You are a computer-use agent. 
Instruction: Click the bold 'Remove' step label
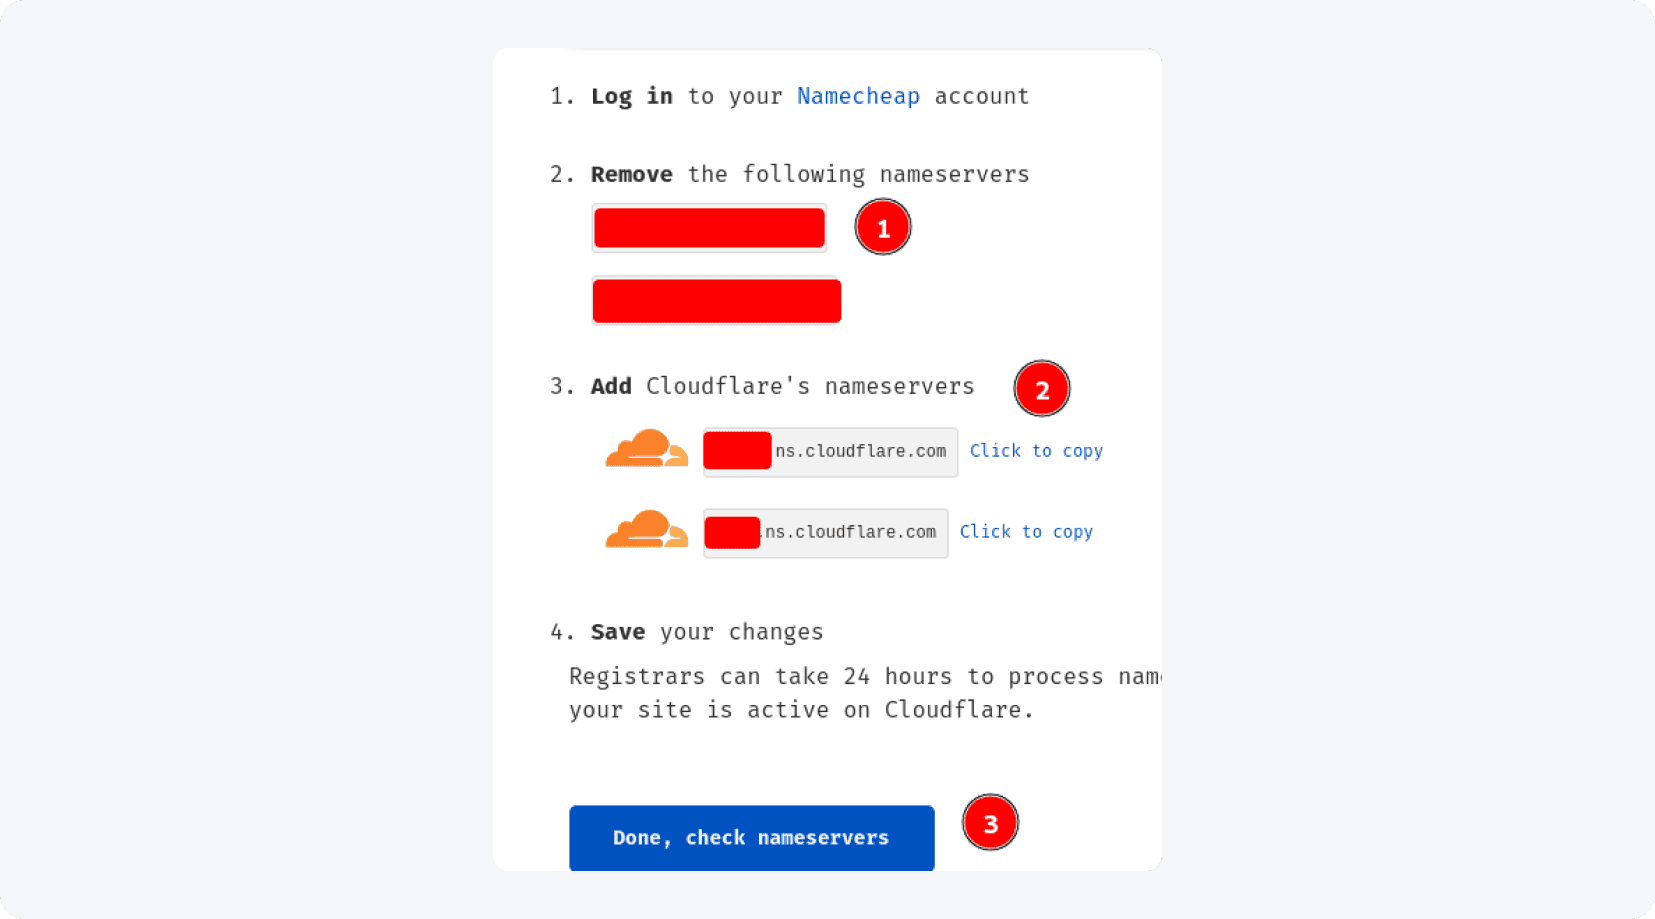tap(631, 174)
